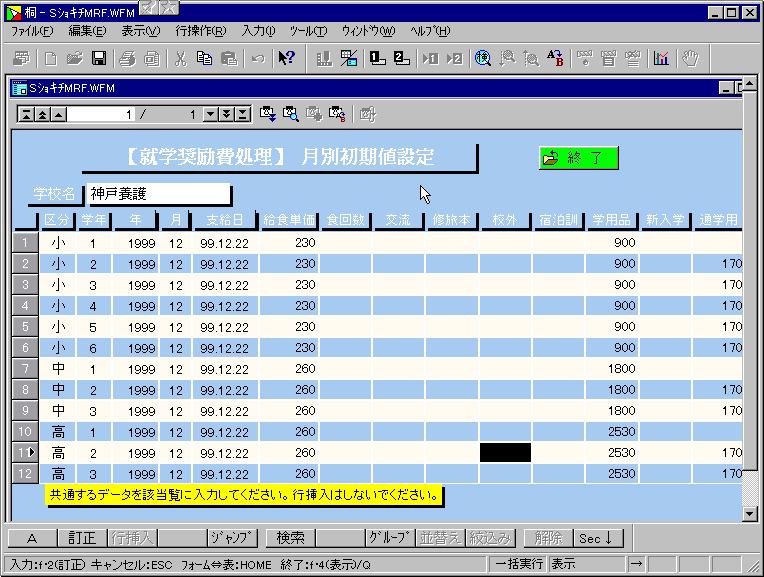Viewport: 764px width, 577px height.
Task: Activate the context help arrow-question icon
Action: click(x=286, y=59)
